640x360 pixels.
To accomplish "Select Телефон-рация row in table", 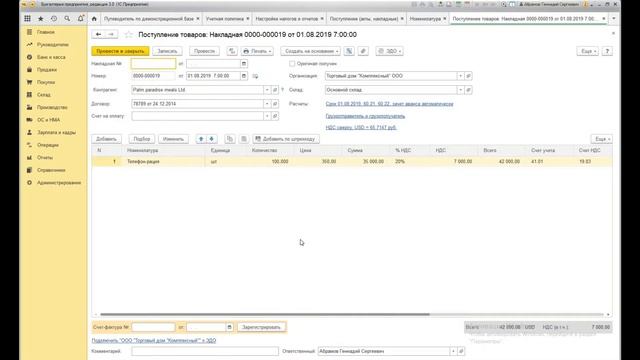I will tap(352, 162).
